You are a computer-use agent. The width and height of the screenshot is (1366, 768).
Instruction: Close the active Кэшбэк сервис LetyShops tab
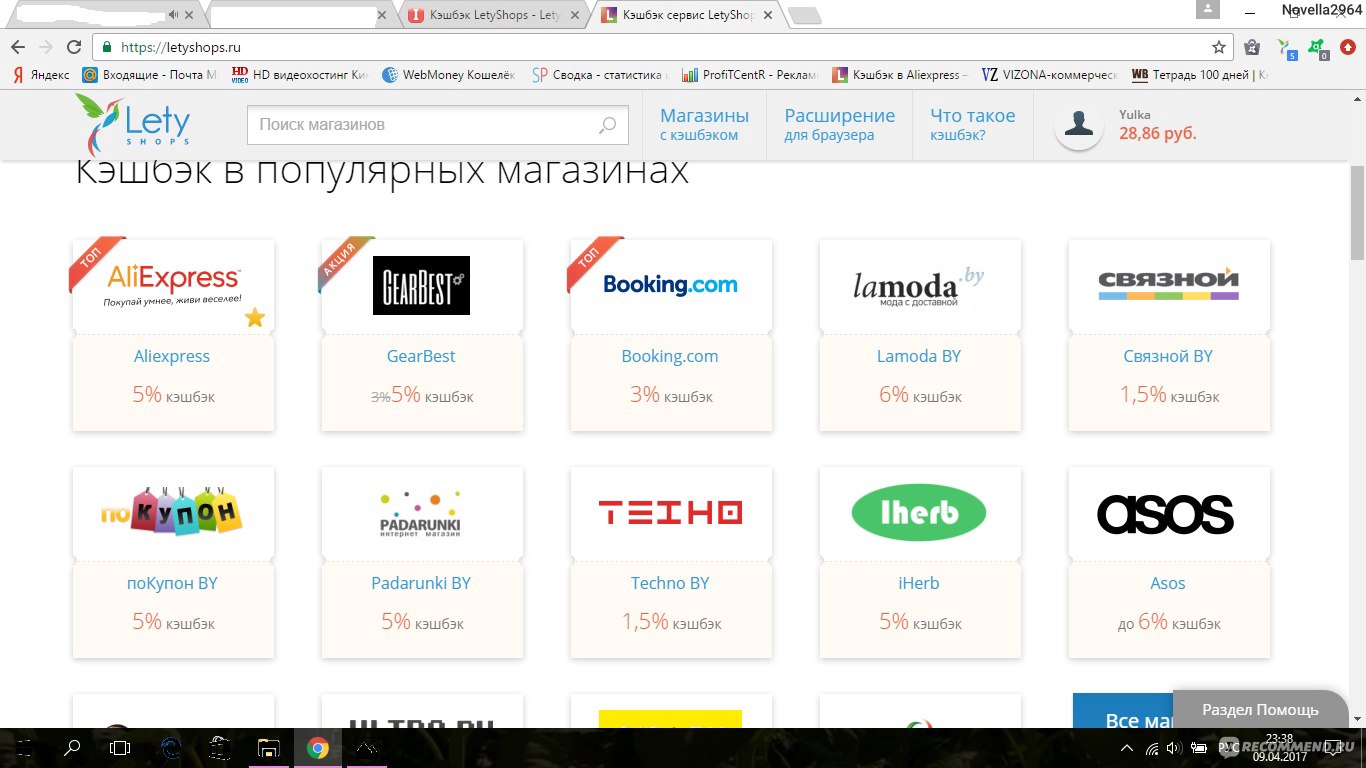(768, 15)
